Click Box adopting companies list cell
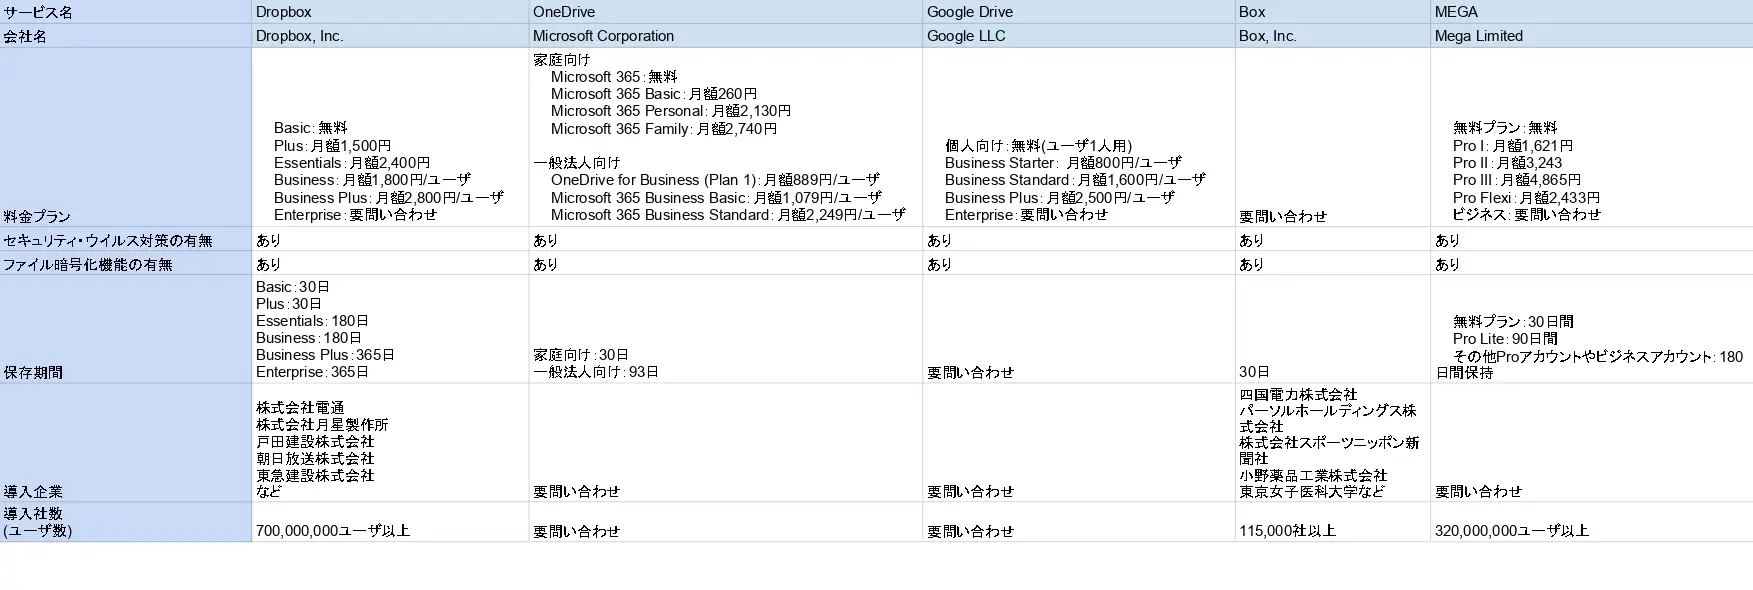 1332,443
